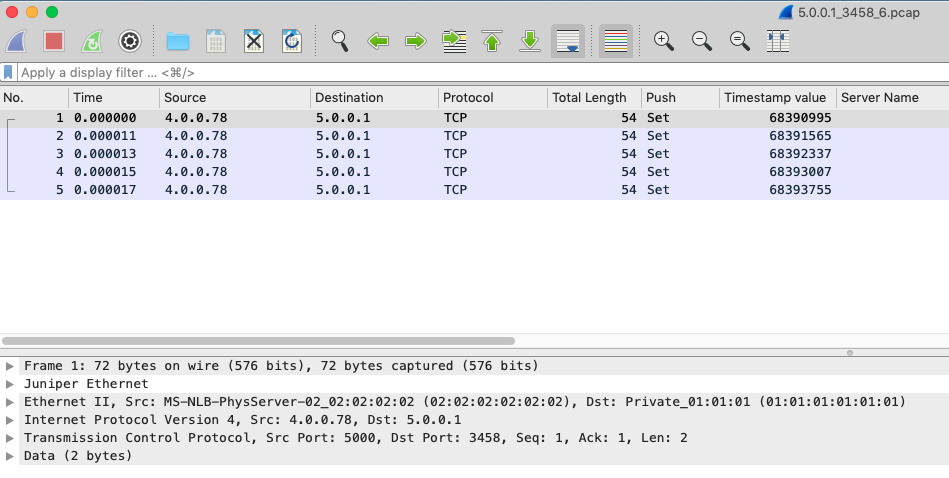Start capture with the shark fin icon
This screenshot has height=478, width=949.
click(x=17, y=41)
